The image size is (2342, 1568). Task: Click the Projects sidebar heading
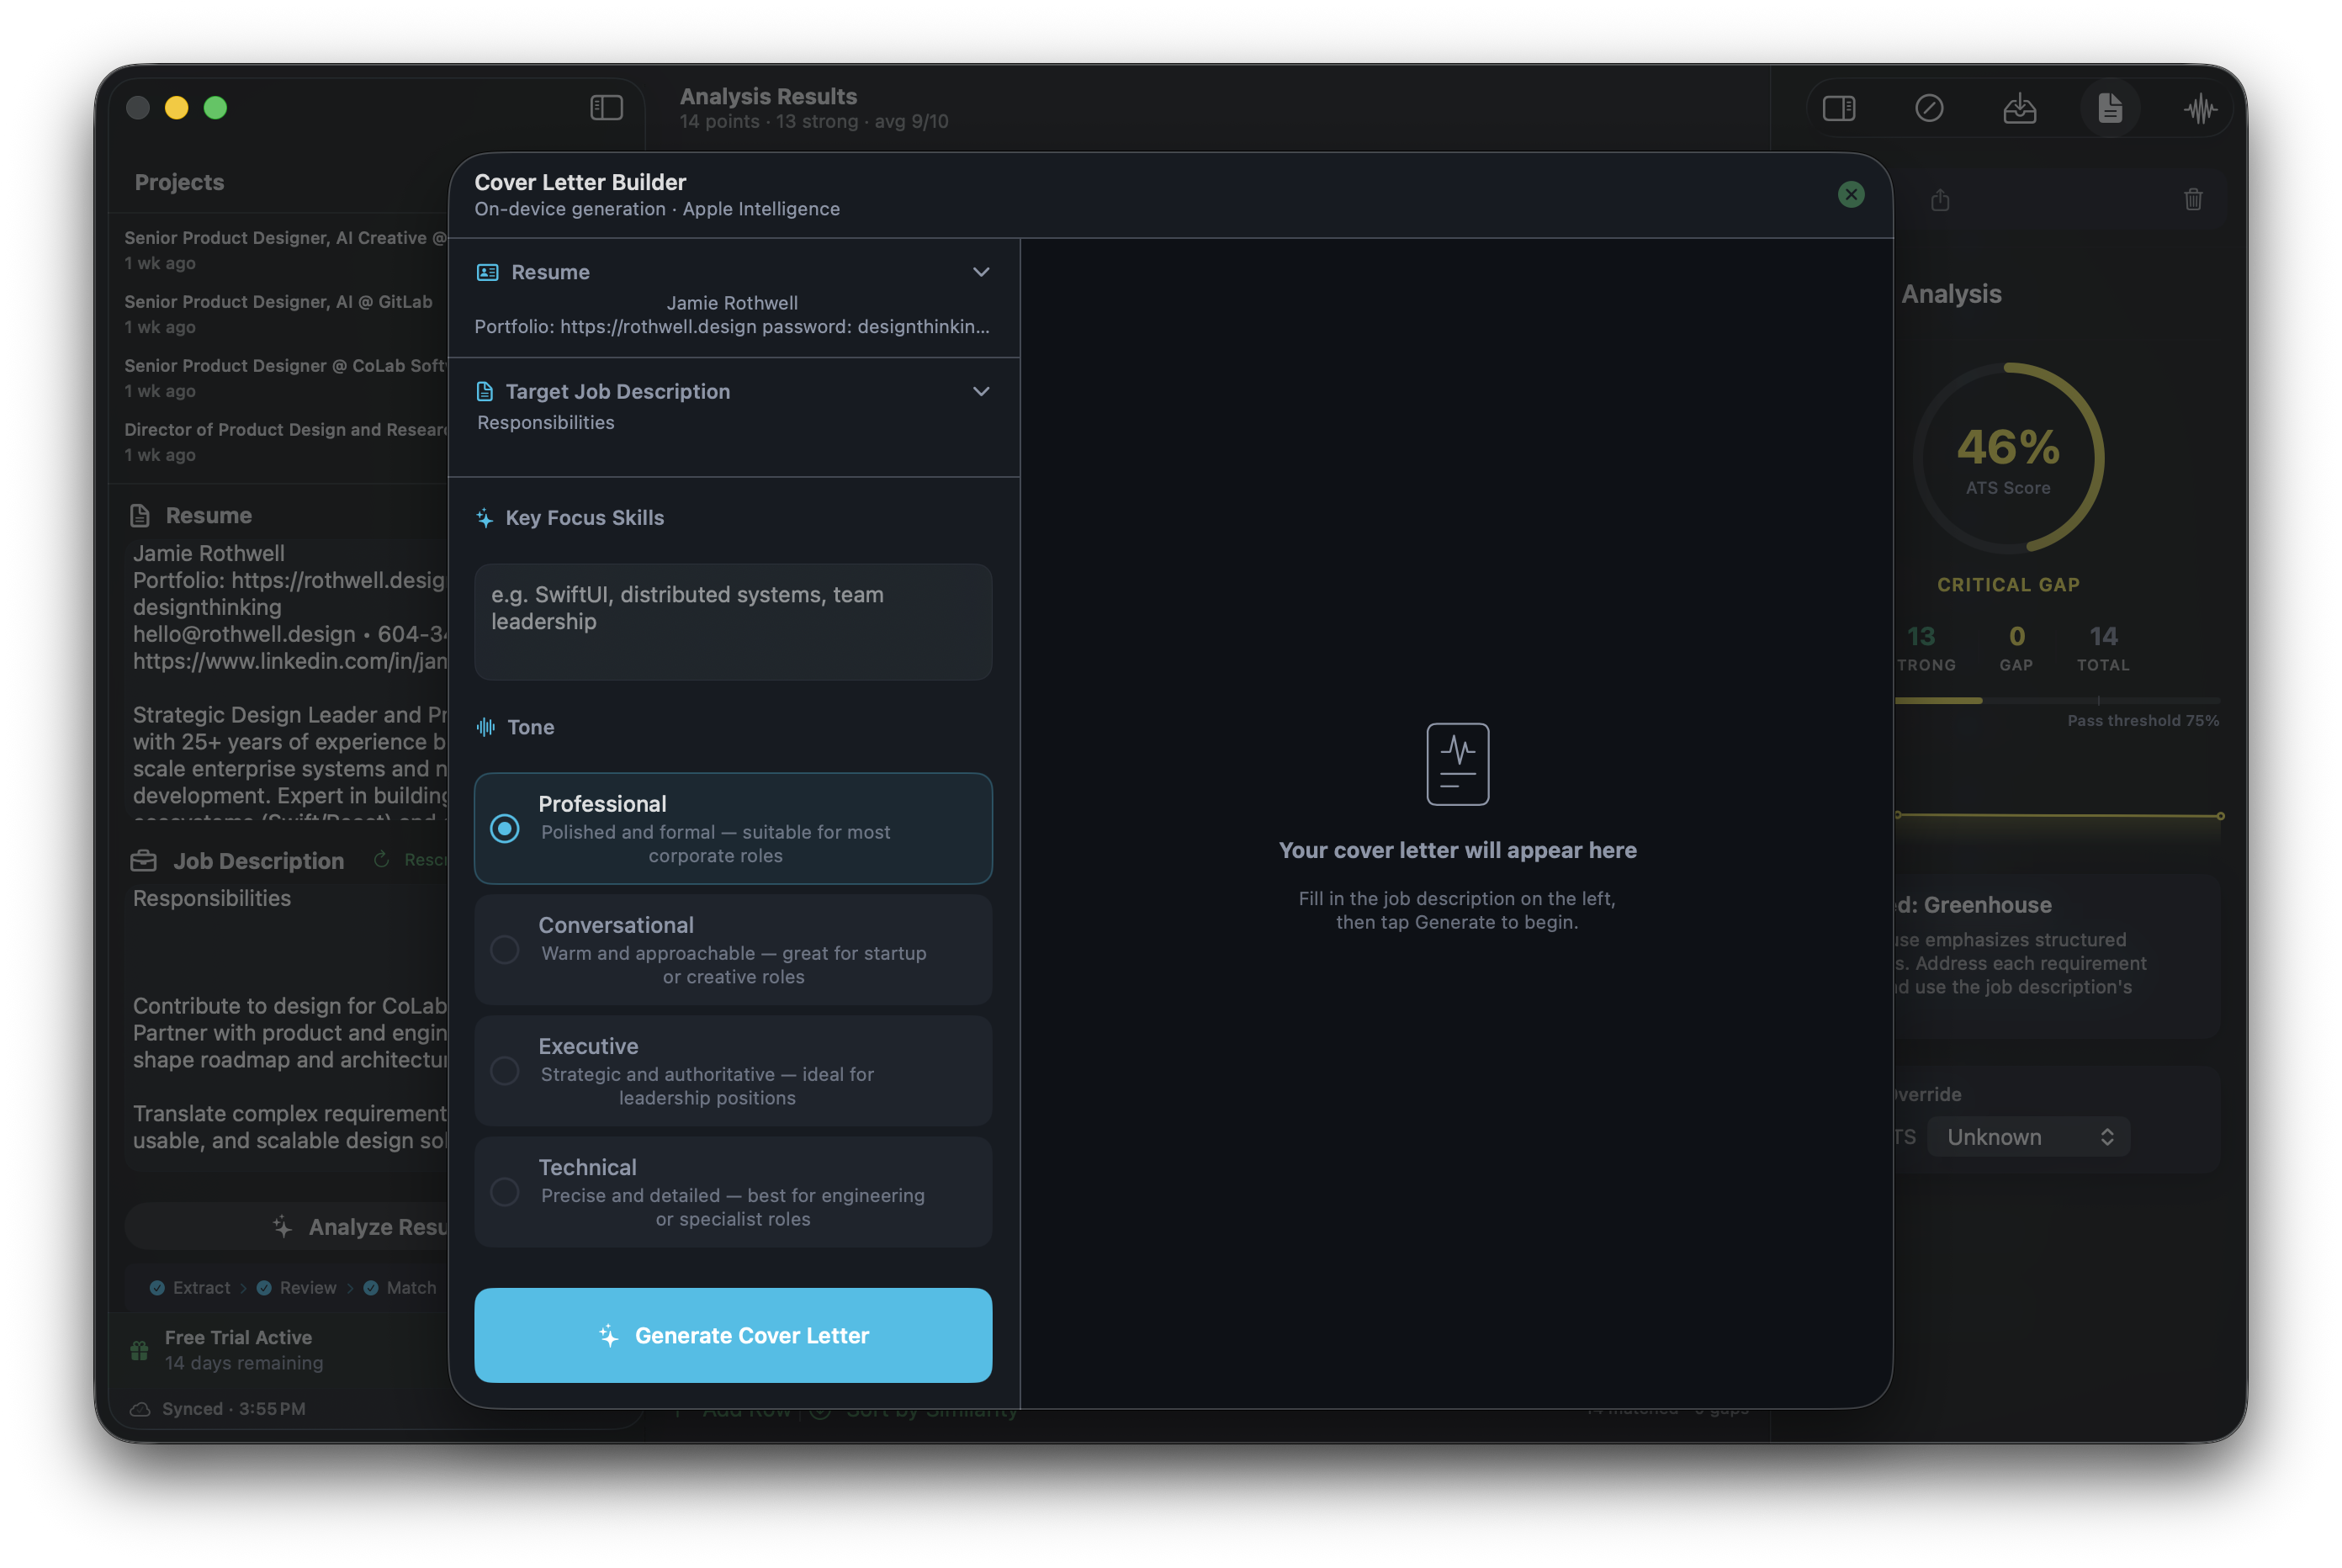tap(179, 182)
